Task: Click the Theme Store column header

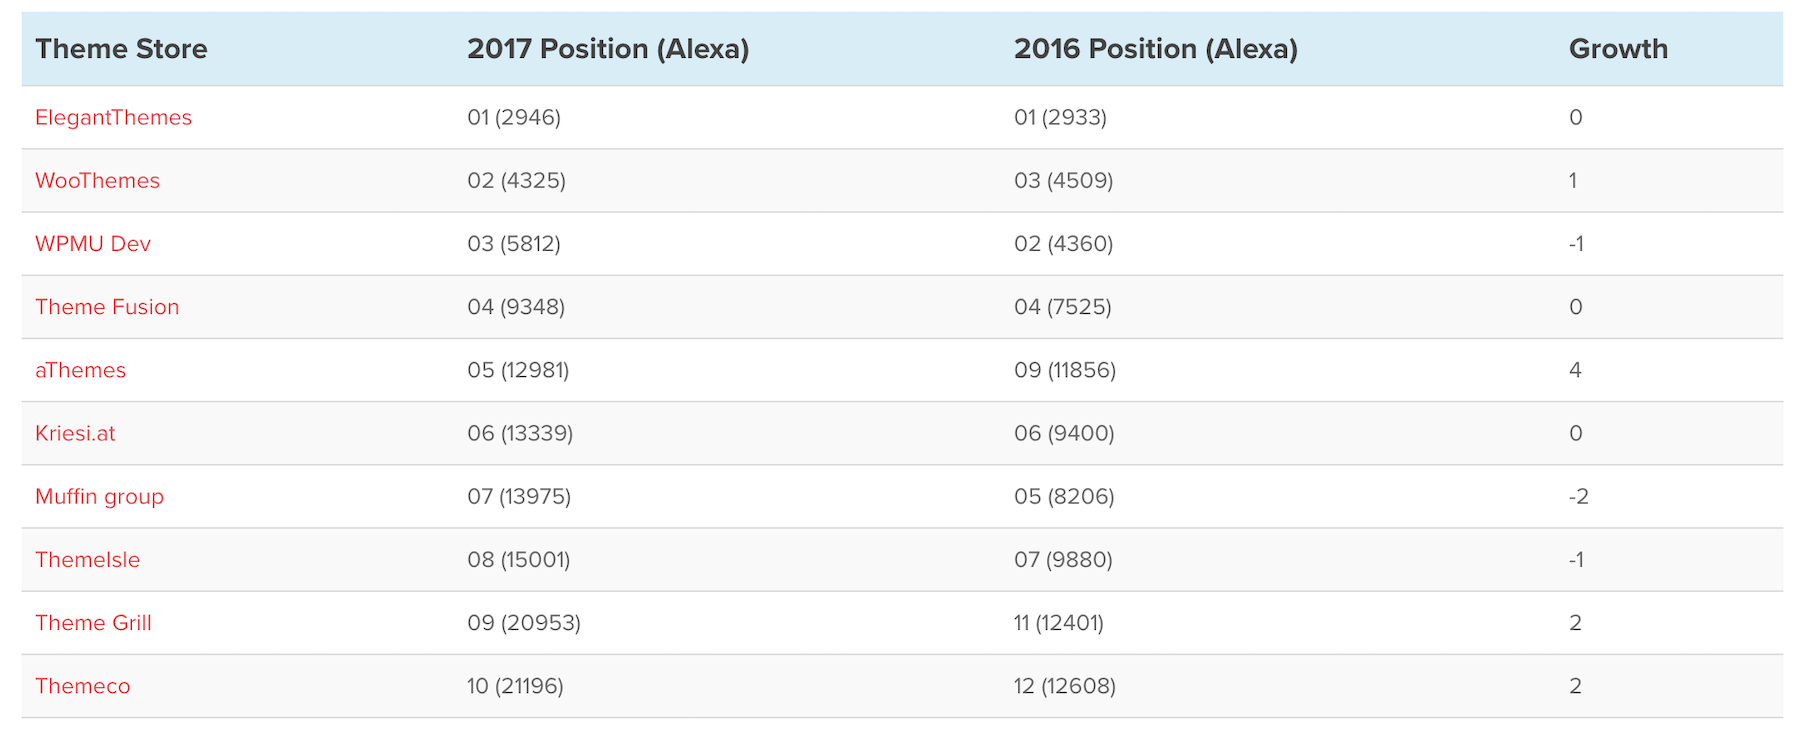Action: 121,49
